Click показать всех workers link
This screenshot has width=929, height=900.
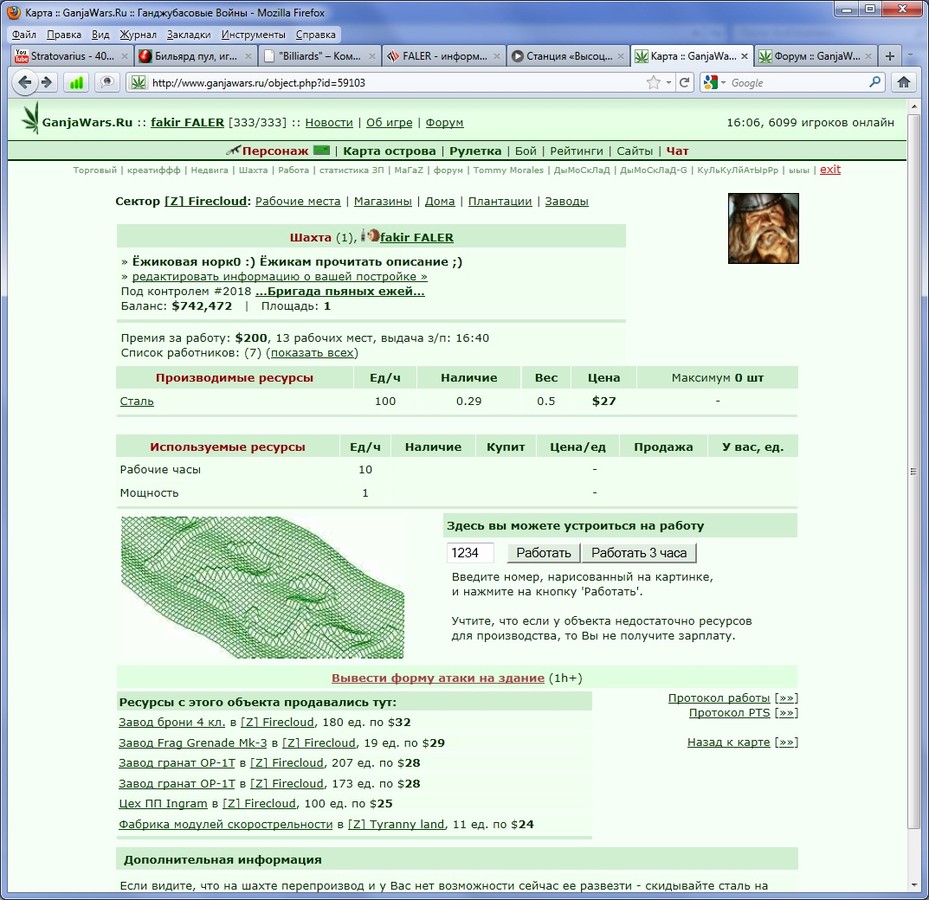[313, 353]
